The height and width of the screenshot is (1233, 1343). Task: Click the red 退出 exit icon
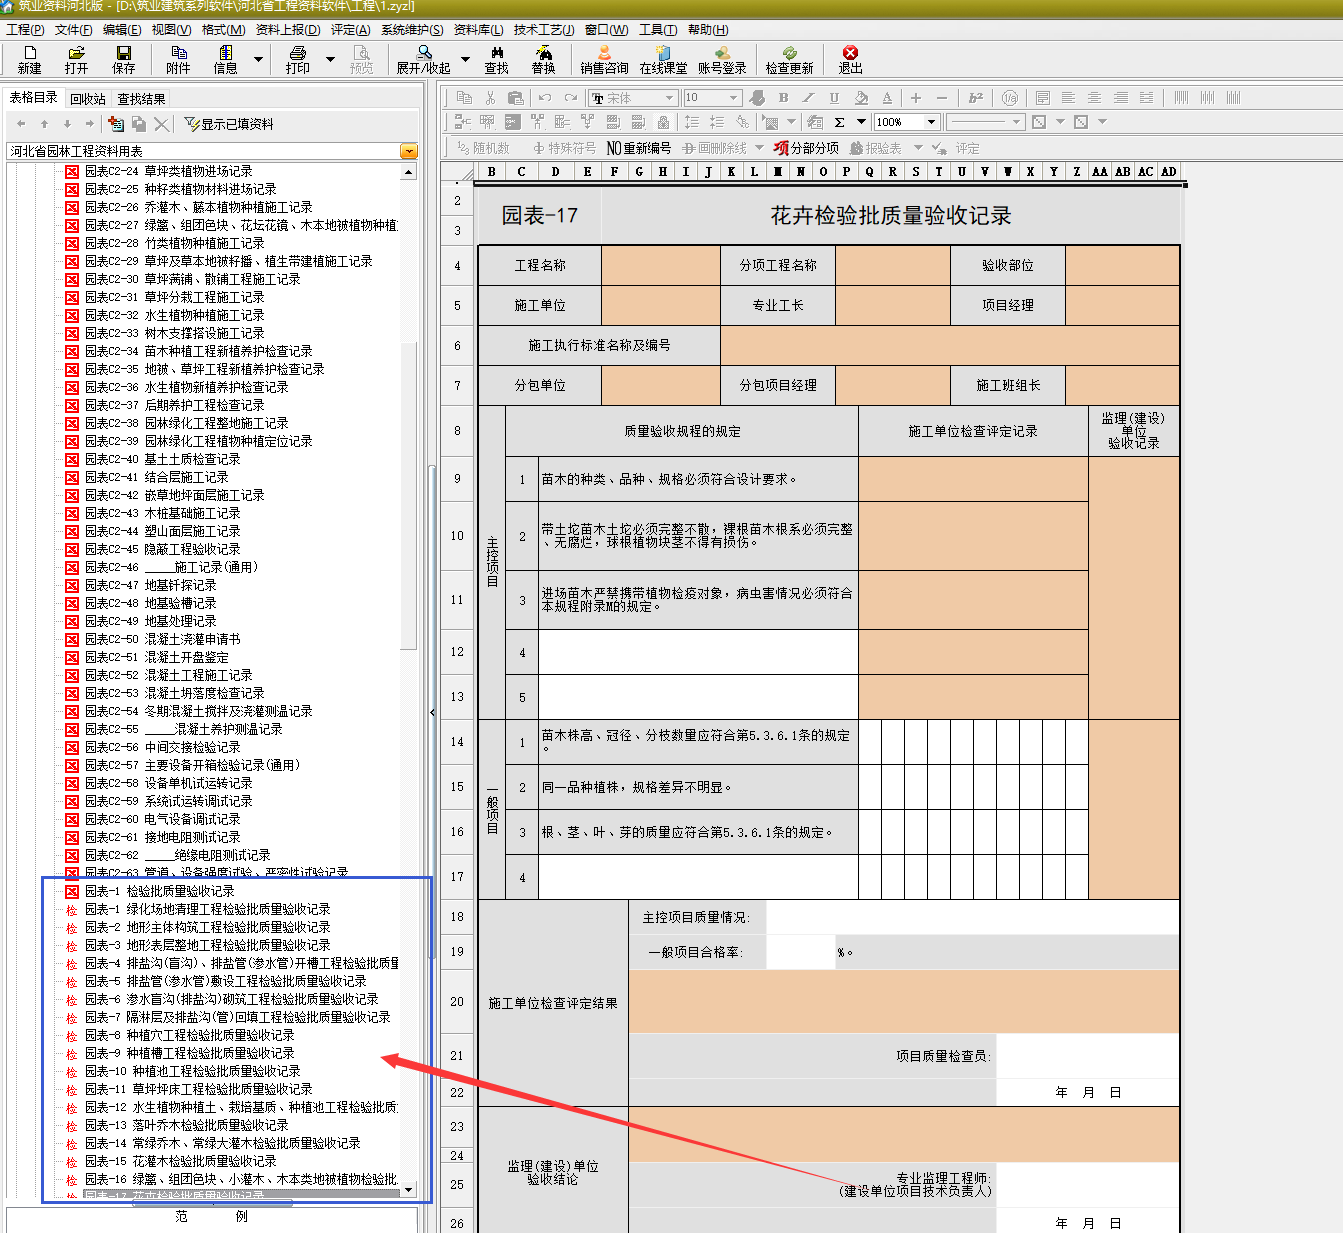[x=850, y=59]
